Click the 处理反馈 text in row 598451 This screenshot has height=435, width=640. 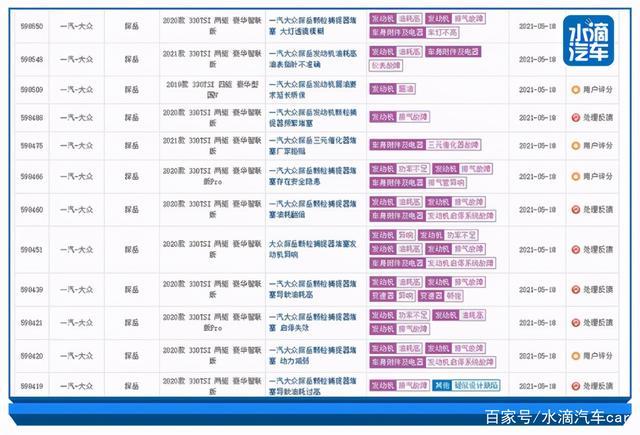(x=598, y=250)
